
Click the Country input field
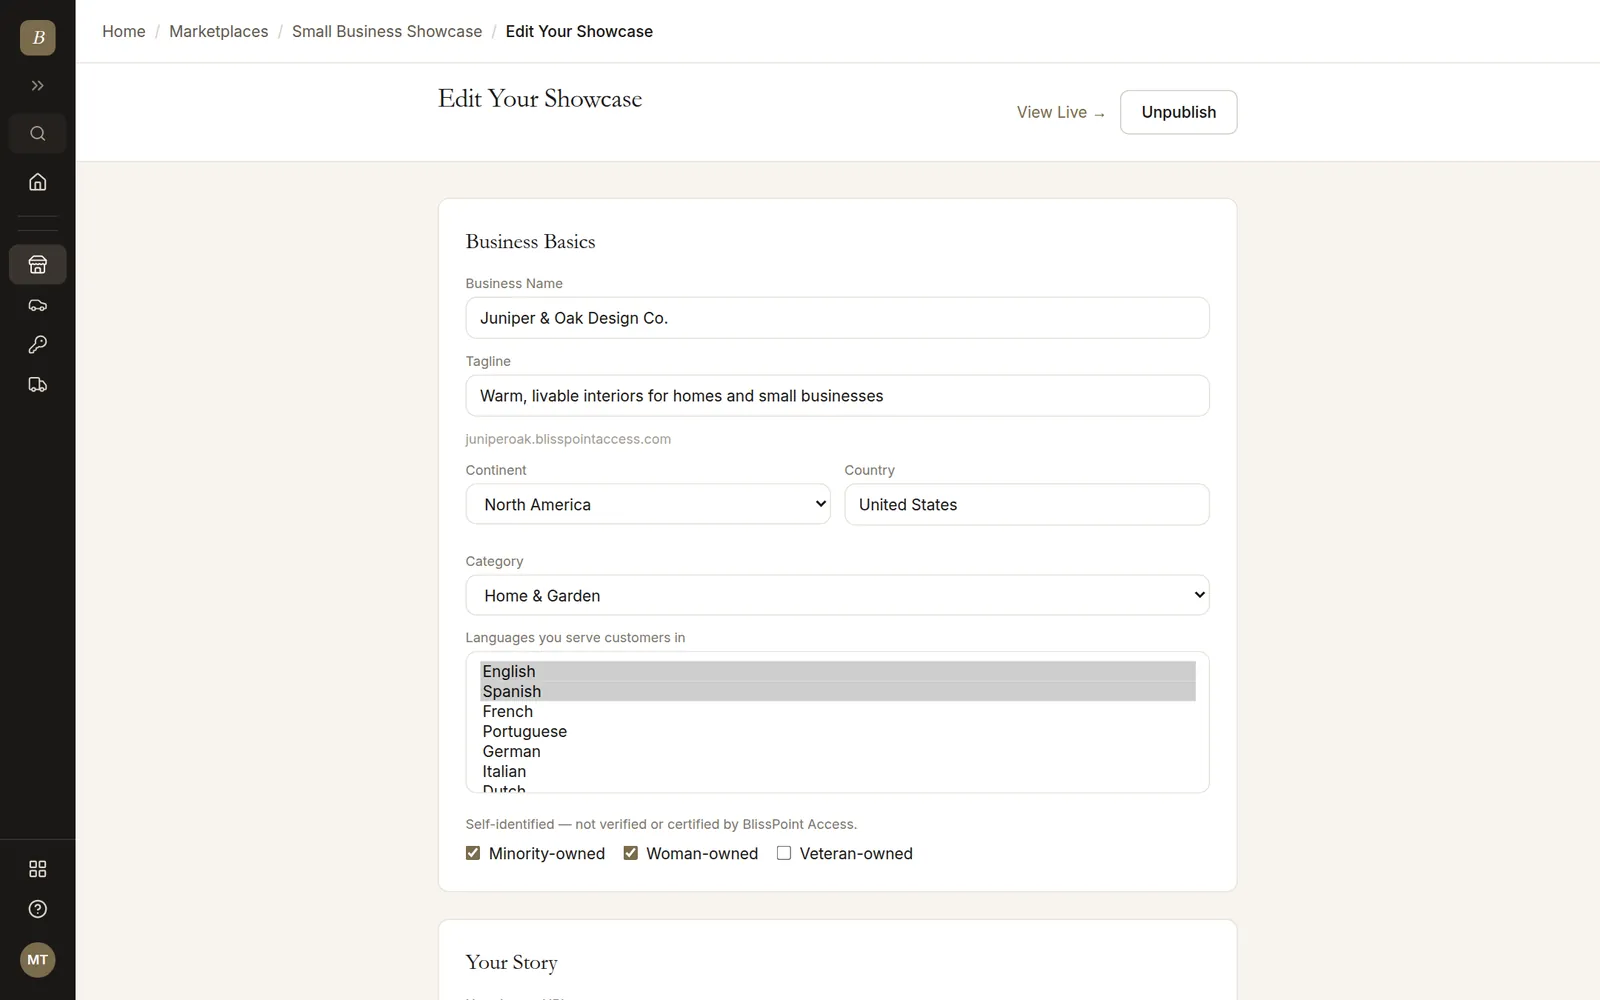pyautogui.click(x=1027, y=505)
